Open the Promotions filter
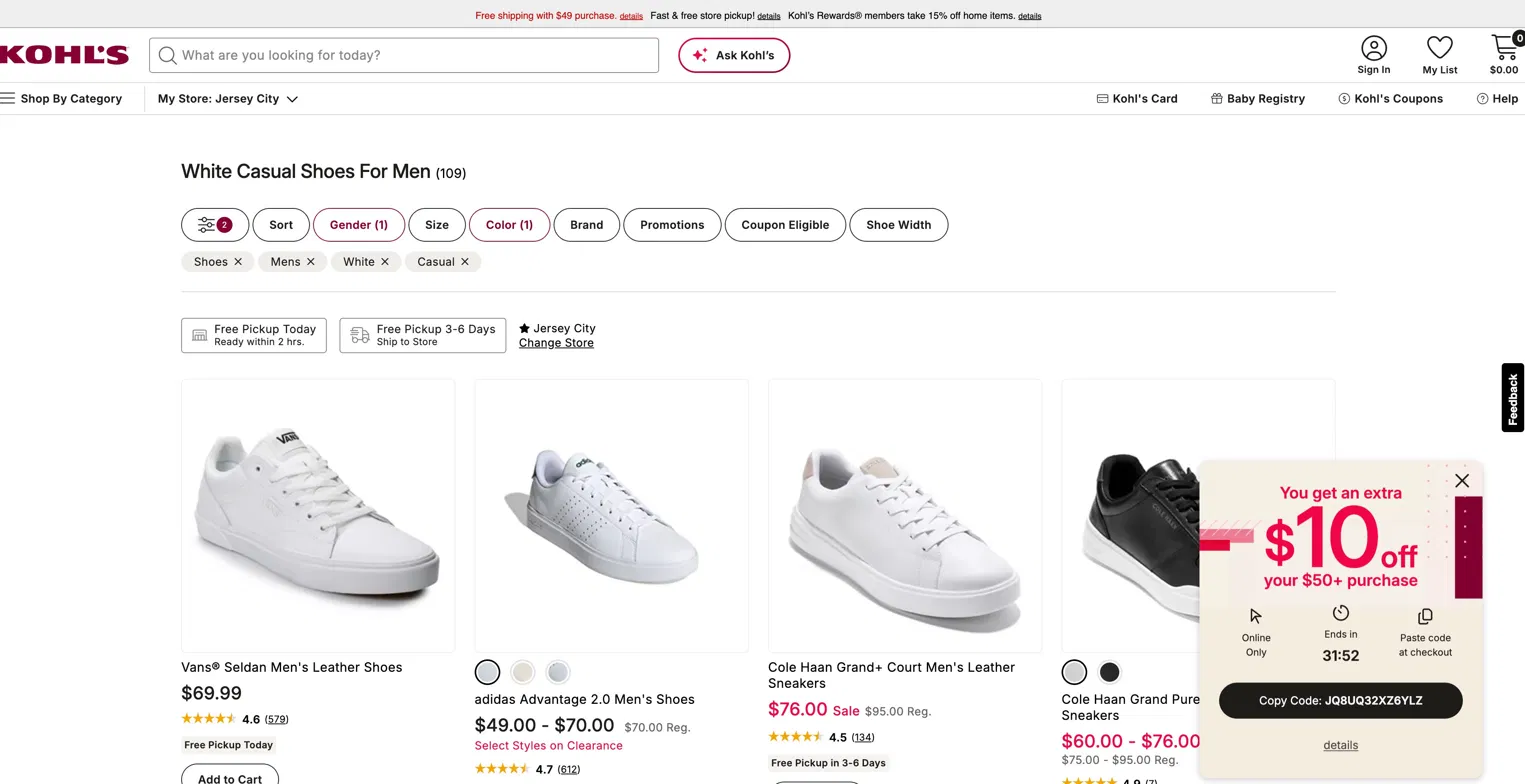The image size is (1525, 784). [x=672, y=225]
